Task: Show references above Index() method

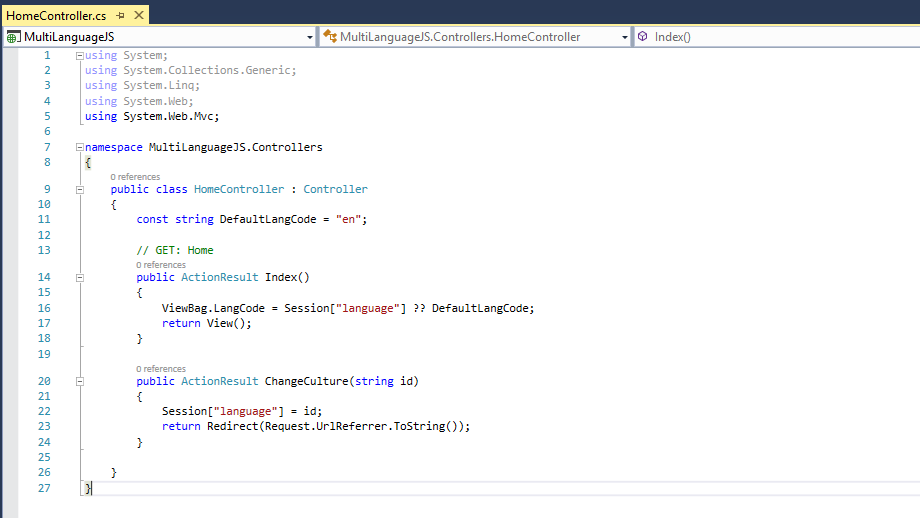Action: click(x=161, y=265)
